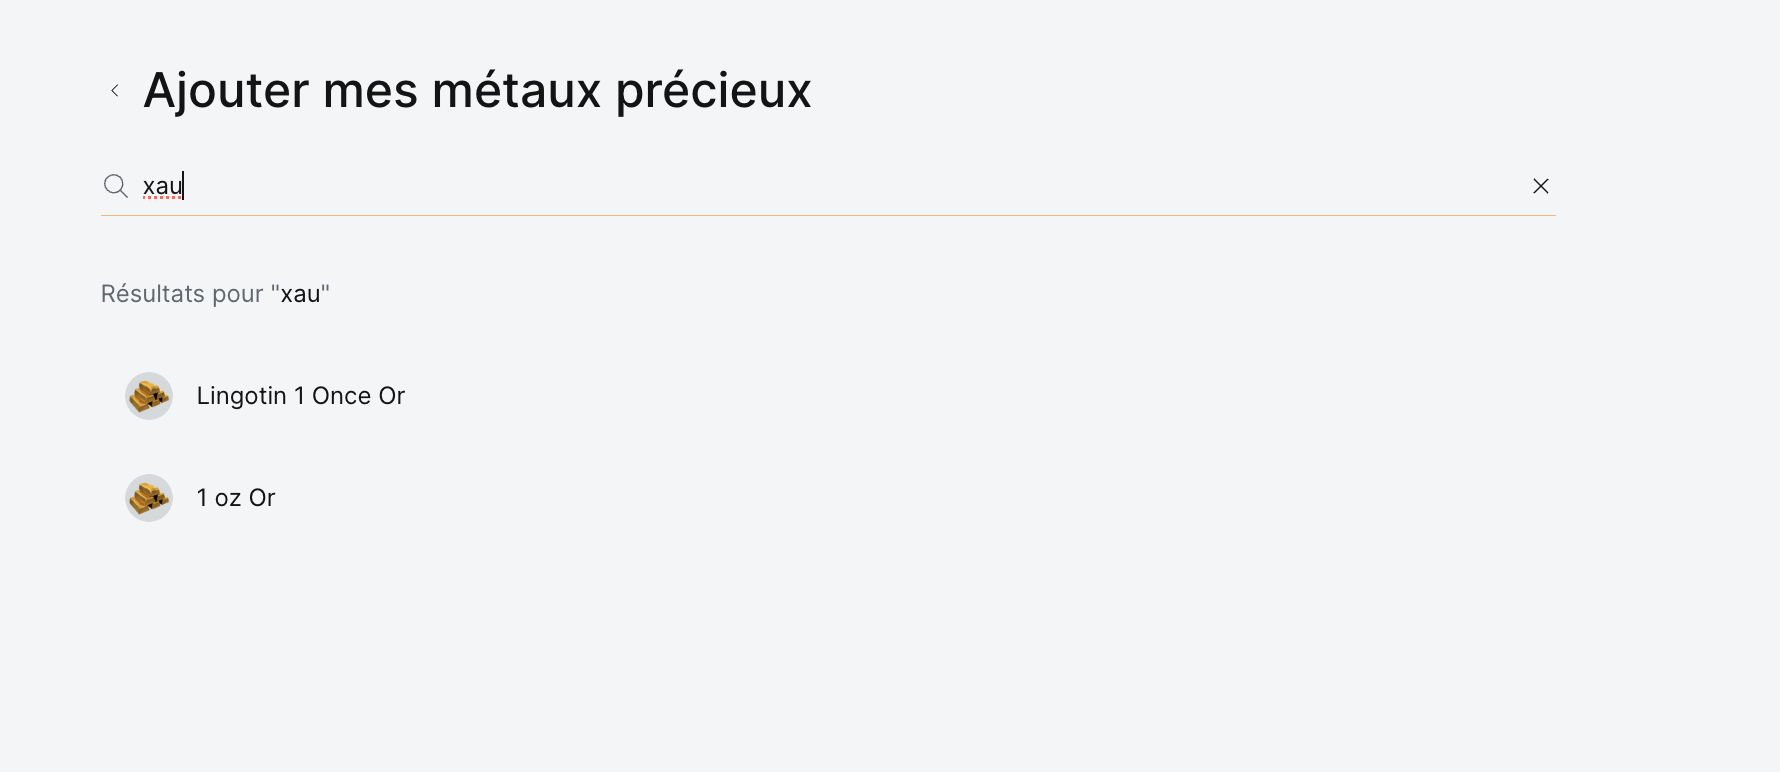Image resolution: width=1780 pixels, height=772 pixels.
Task: Click the typed "xau" text in the search field
Action: pos(162,187)
